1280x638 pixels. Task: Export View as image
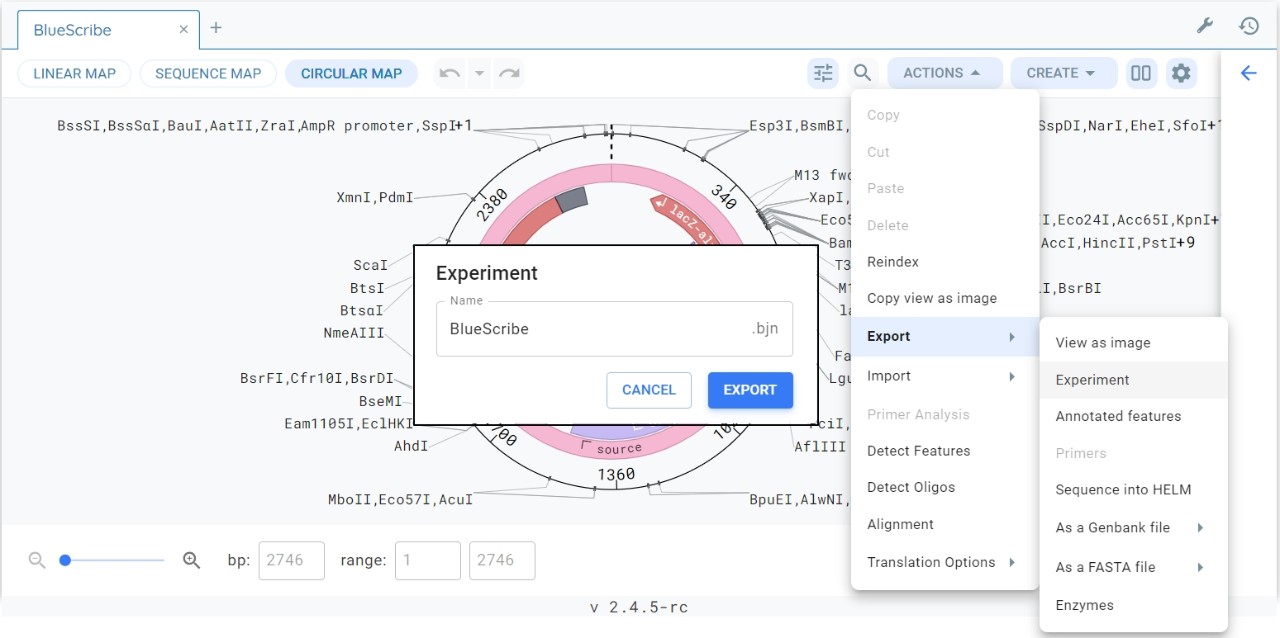1133,343
